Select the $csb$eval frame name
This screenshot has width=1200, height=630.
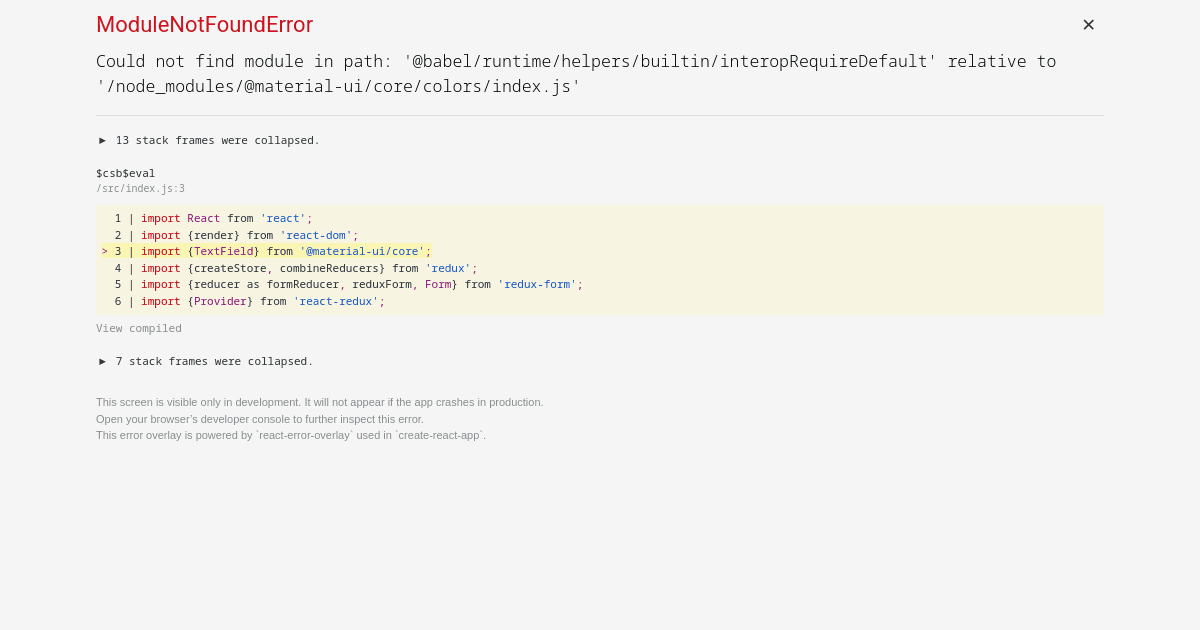(126, 173)
